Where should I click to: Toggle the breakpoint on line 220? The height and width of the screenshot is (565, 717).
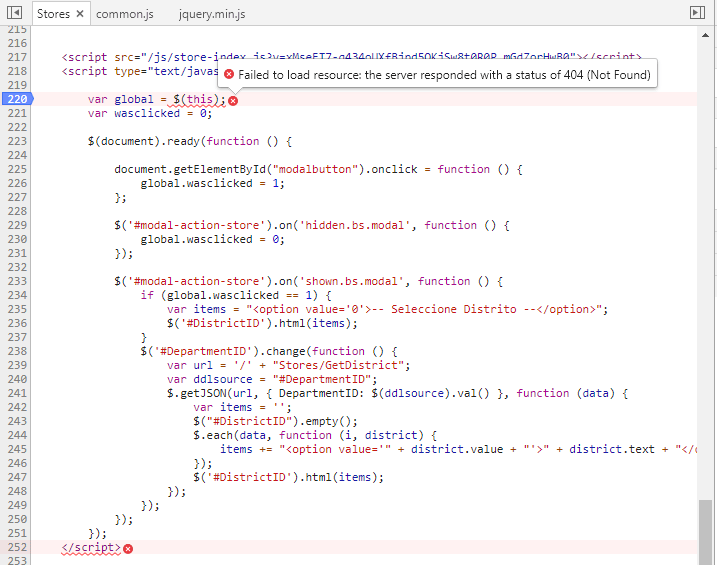(17, 99)
